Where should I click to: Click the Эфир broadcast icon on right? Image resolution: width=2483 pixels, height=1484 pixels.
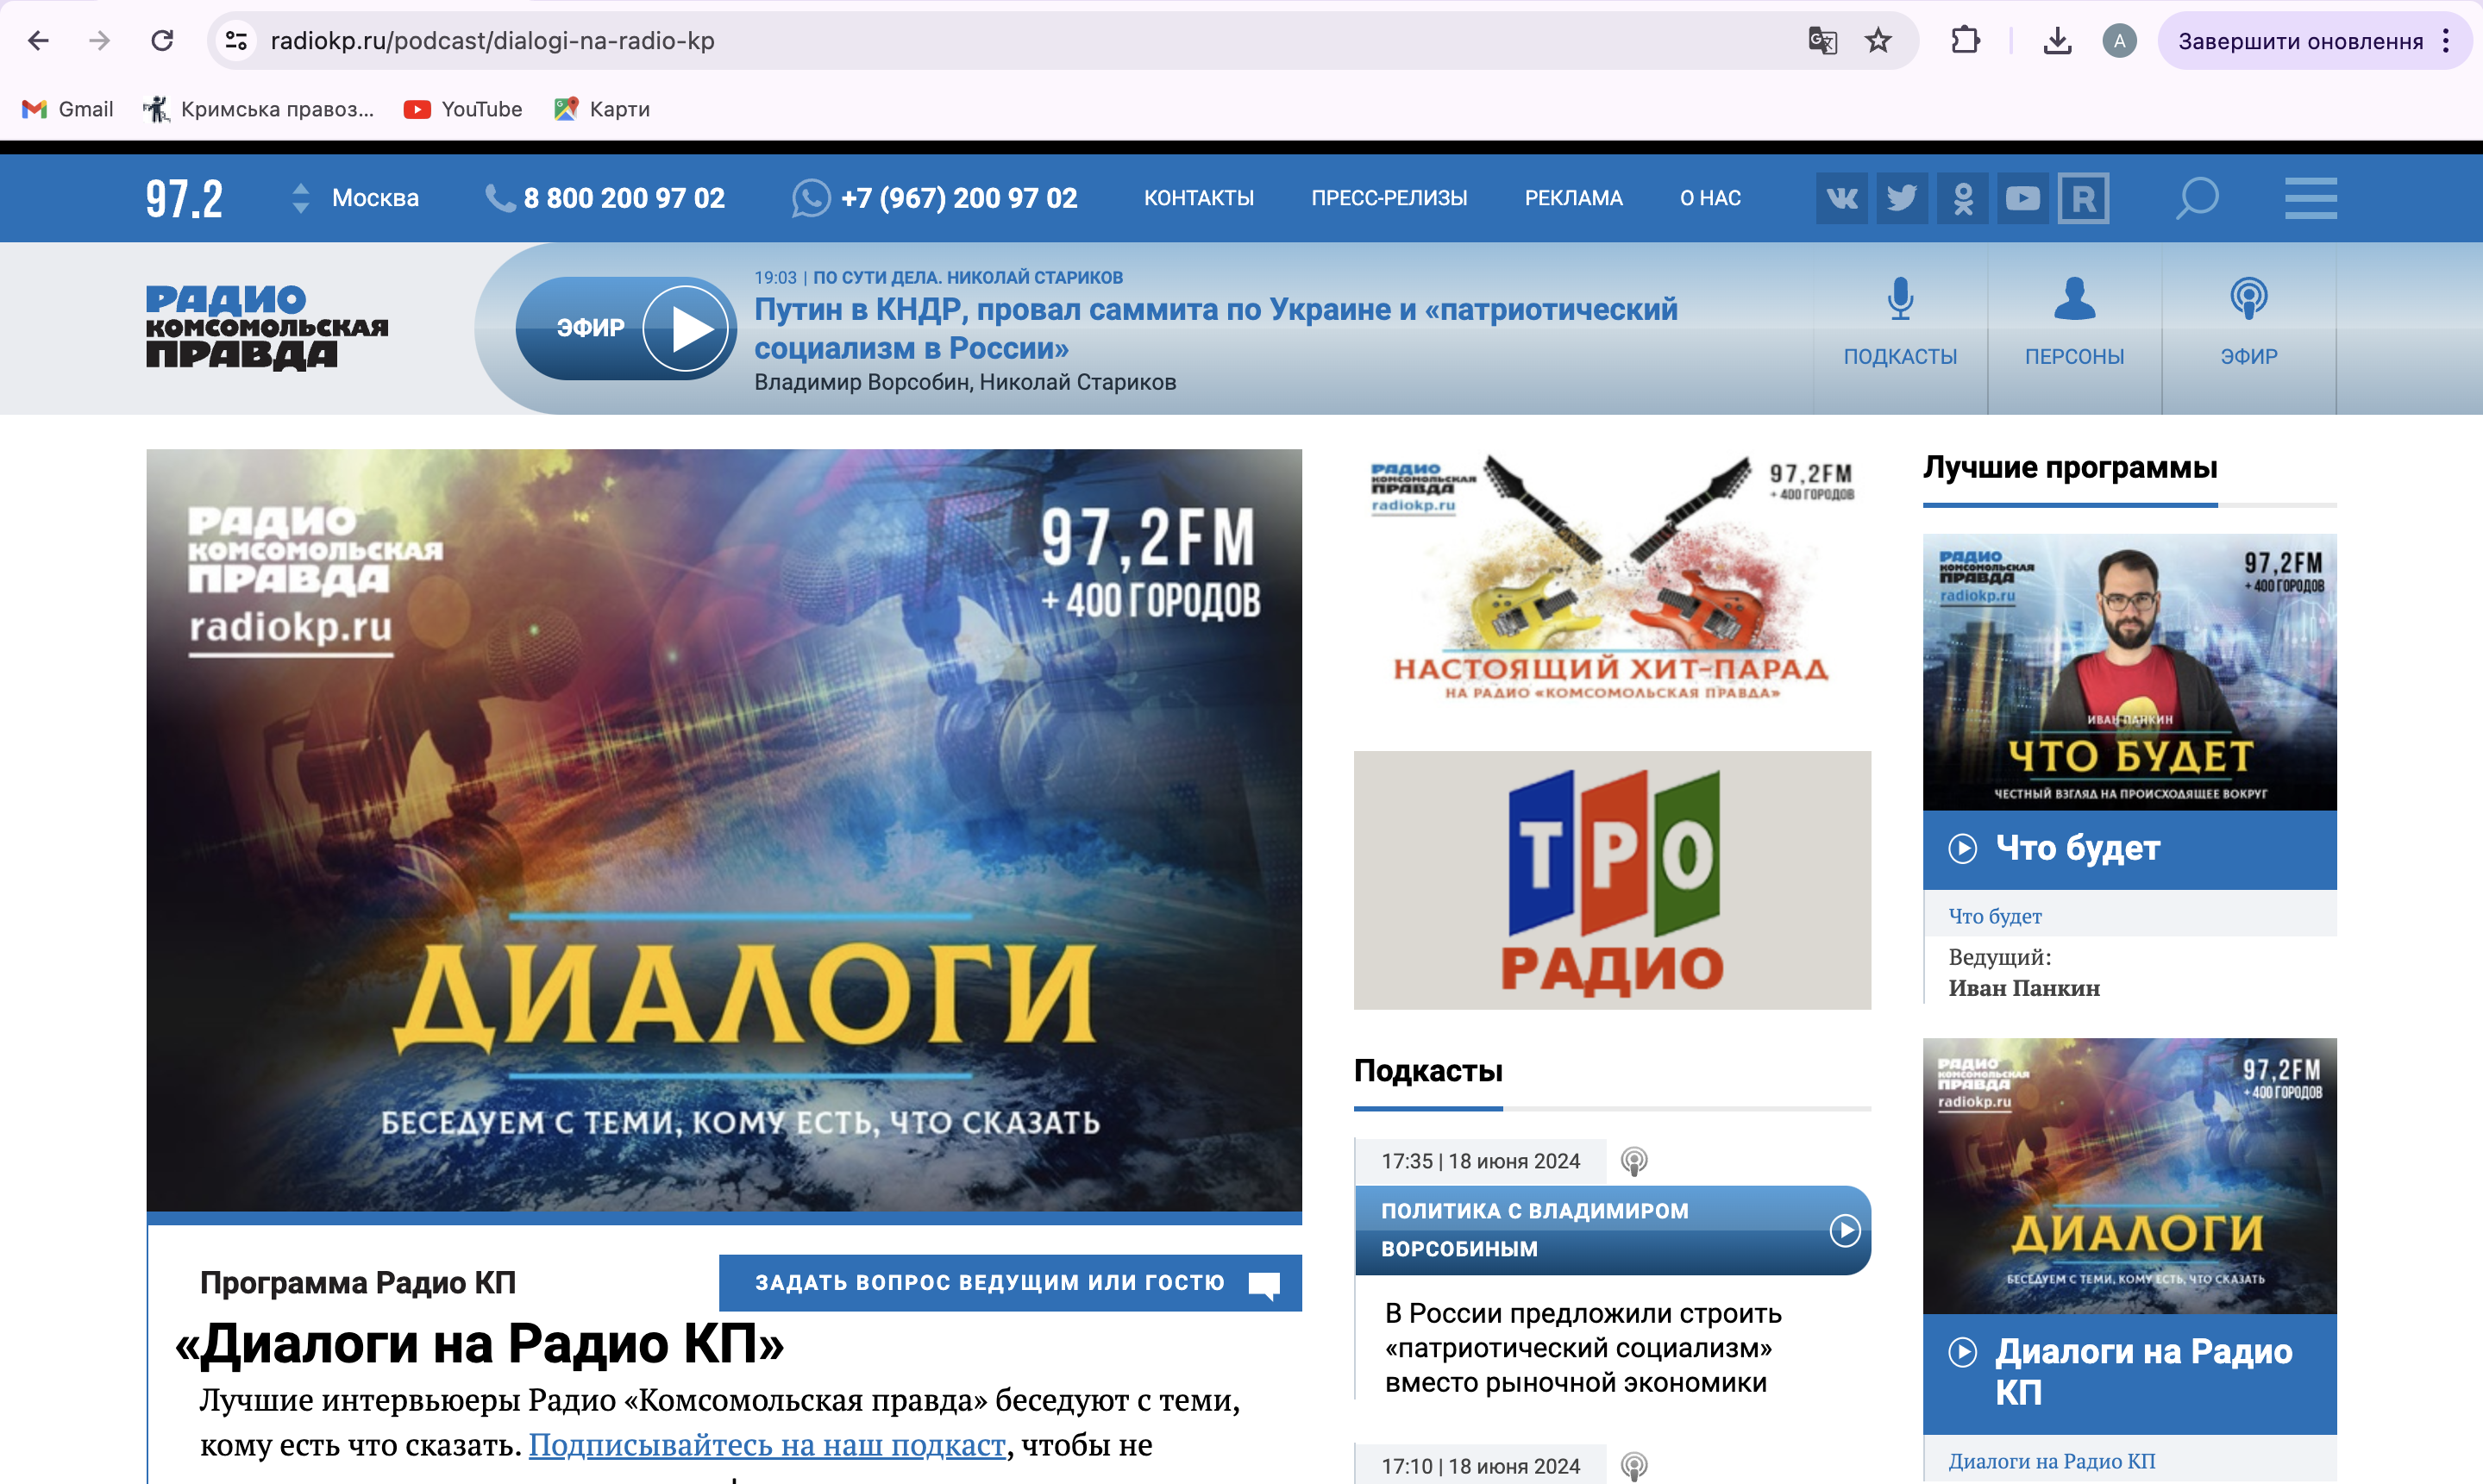coord(2249,299)
